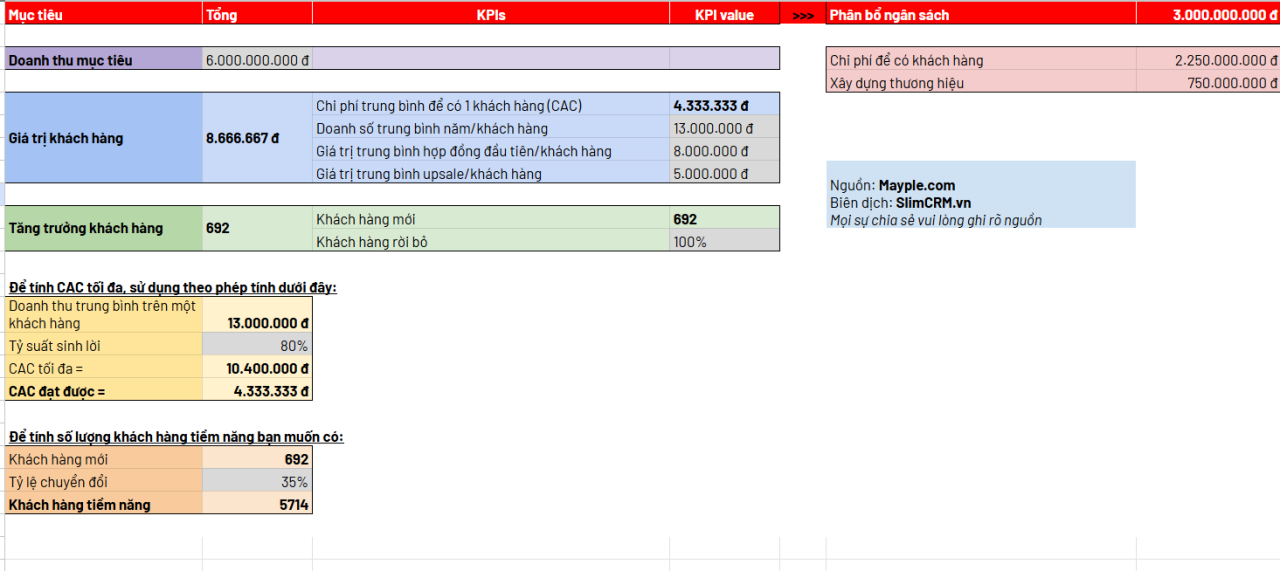Viewport: 1280px width, 571px height.
Task: Select the 'KPIs' header cell
Action: pos(491,14)
